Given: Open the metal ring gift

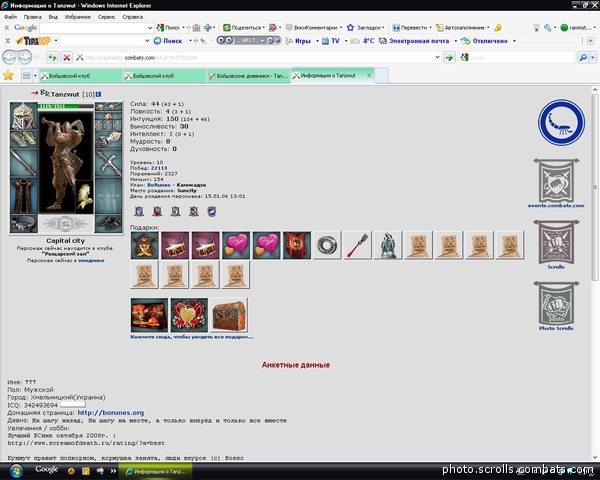Looking at the screenshot, I should pyautogui.click(x=327, y=245).
